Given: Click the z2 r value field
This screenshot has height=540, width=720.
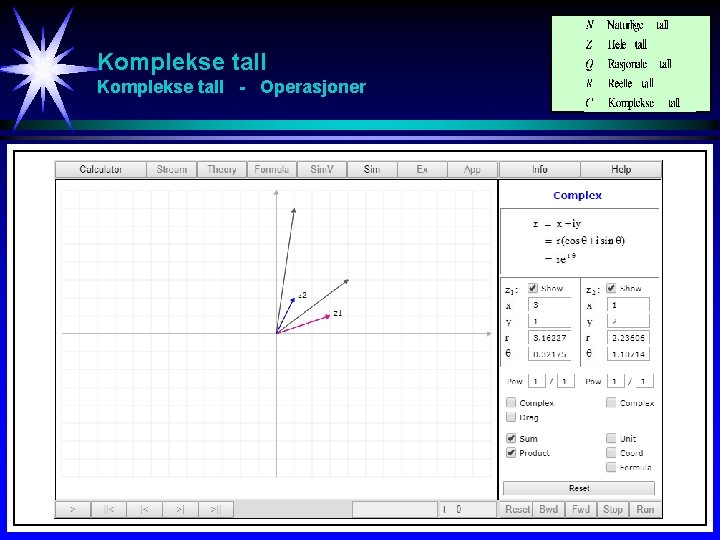Looking at the screenshot, I should (628, 338).
